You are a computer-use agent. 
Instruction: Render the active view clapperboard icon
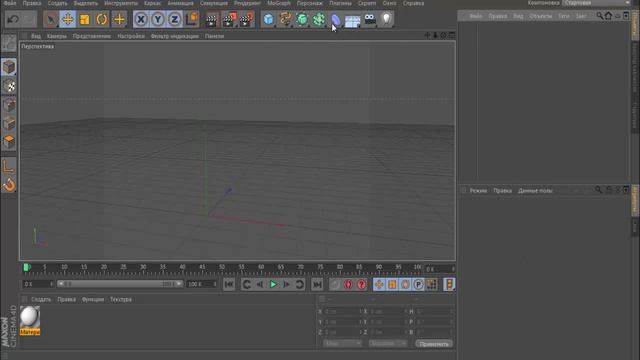(x=212, y=20)
